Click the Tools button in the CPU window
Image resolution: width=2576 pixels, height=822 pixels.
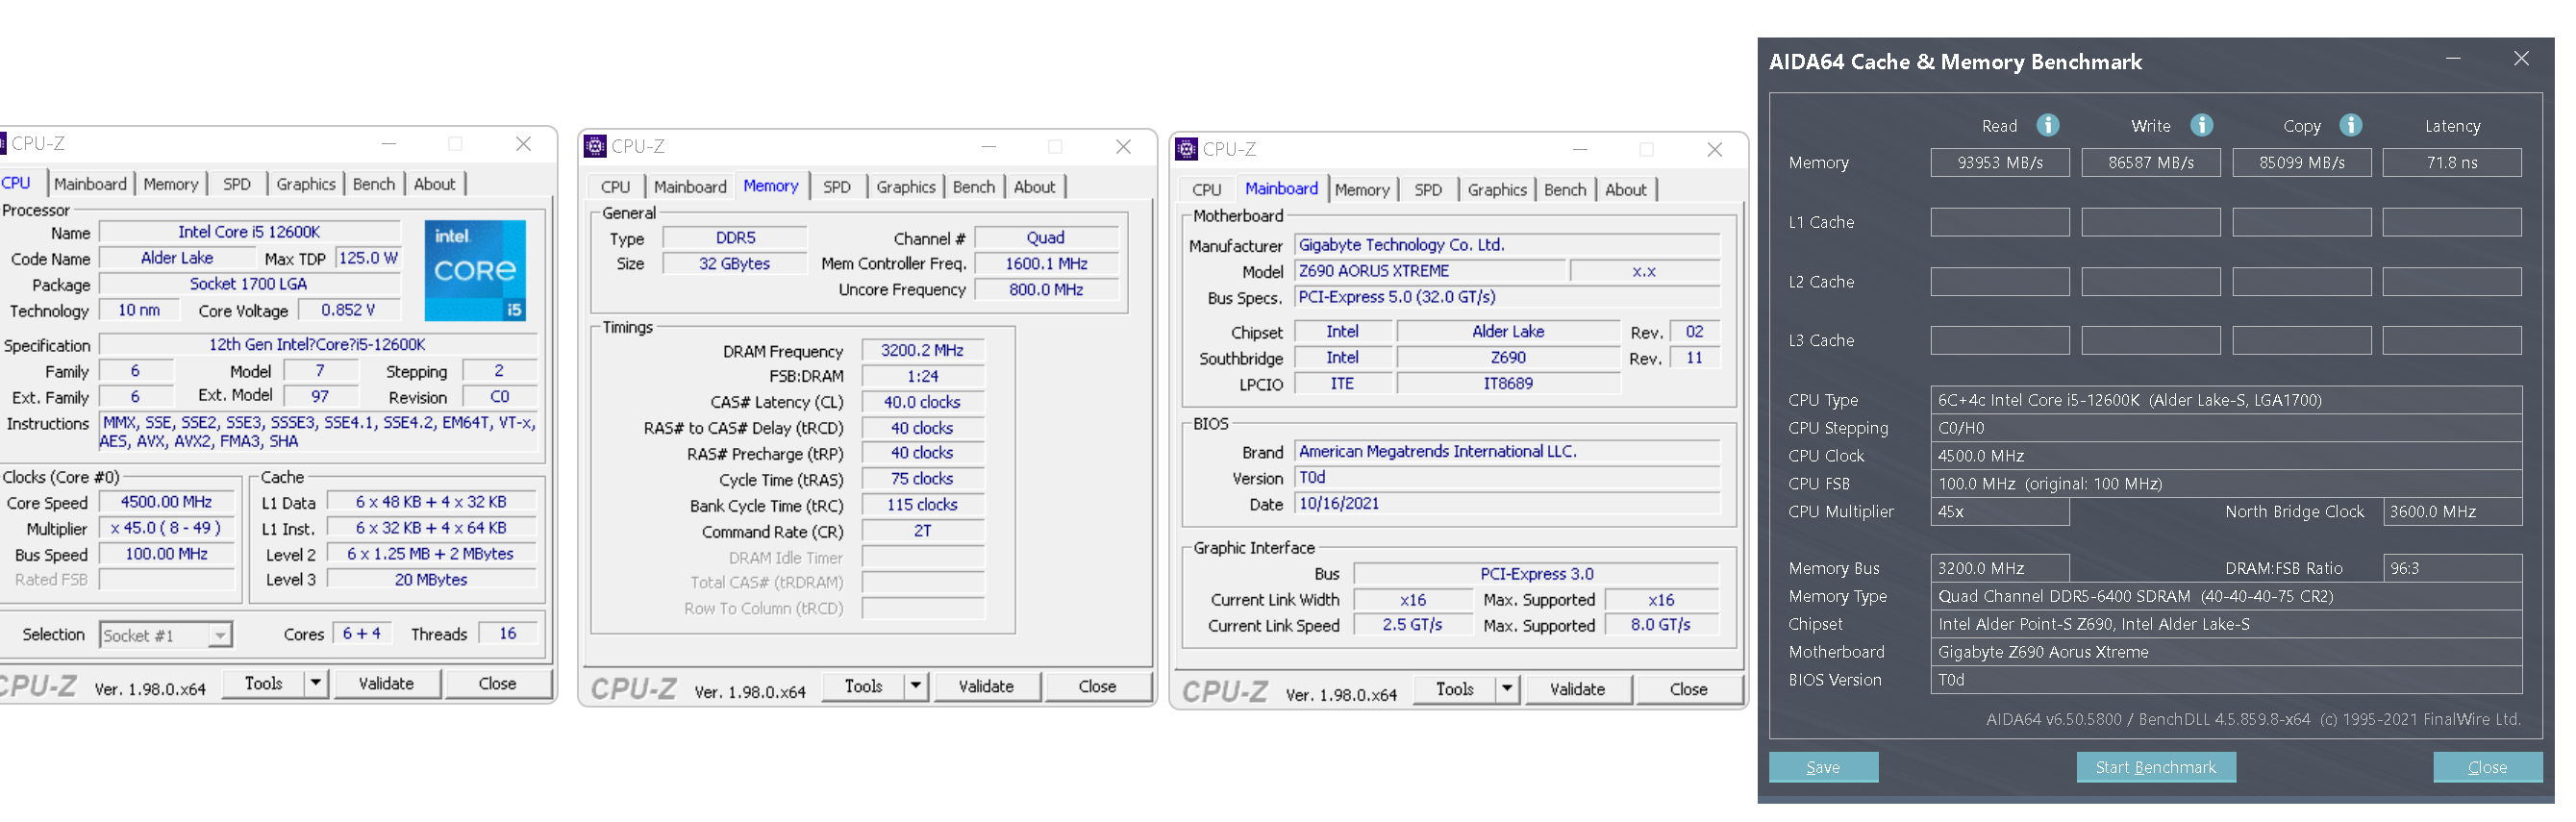pos(264,683)
